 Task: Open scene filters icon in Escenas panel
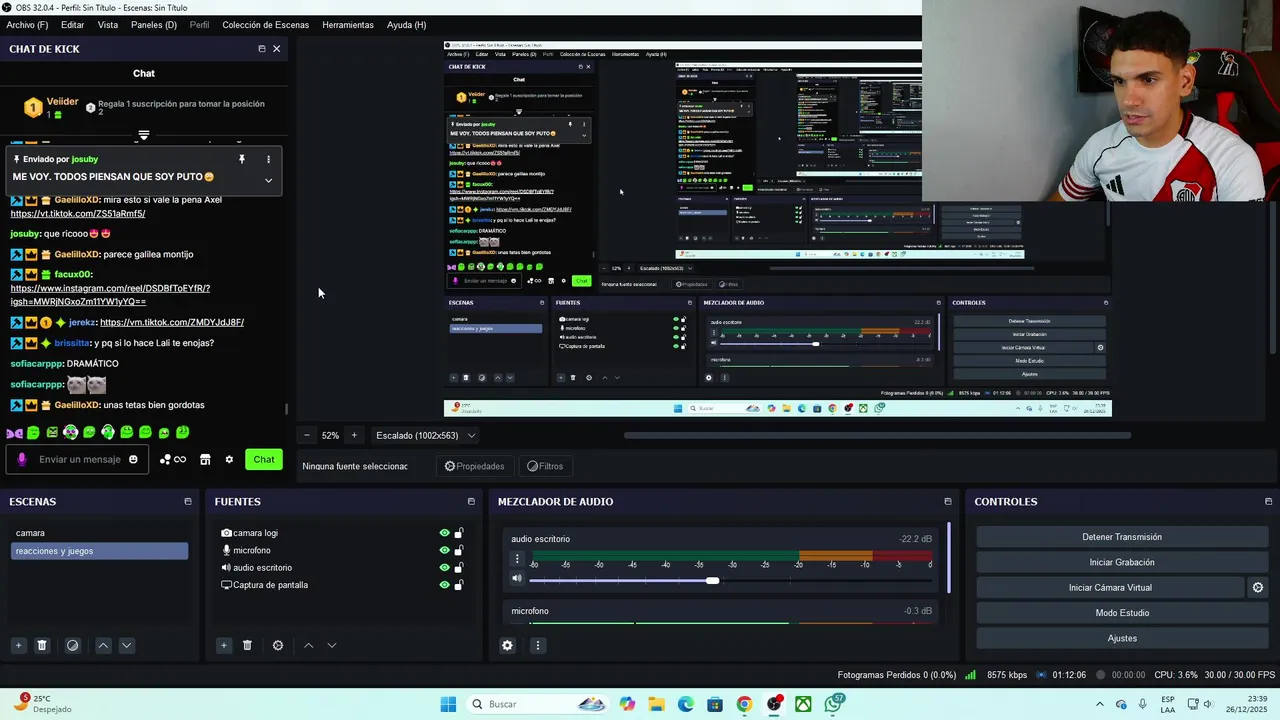pos(72,646)
